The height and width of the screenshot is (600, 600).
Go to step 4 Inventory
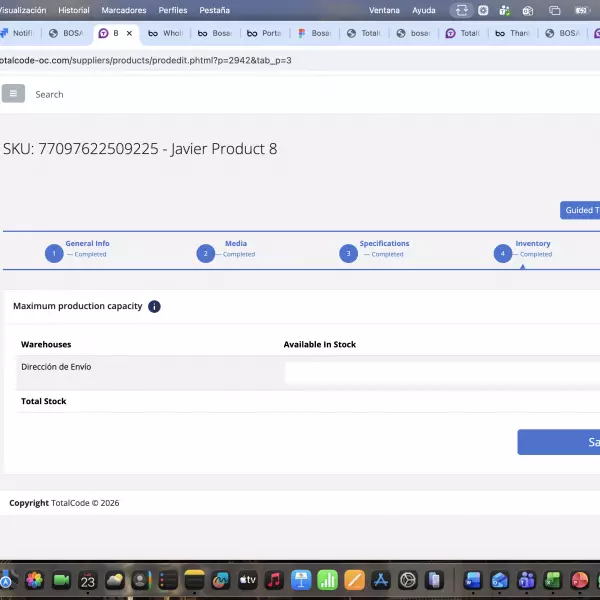(523, 252)
